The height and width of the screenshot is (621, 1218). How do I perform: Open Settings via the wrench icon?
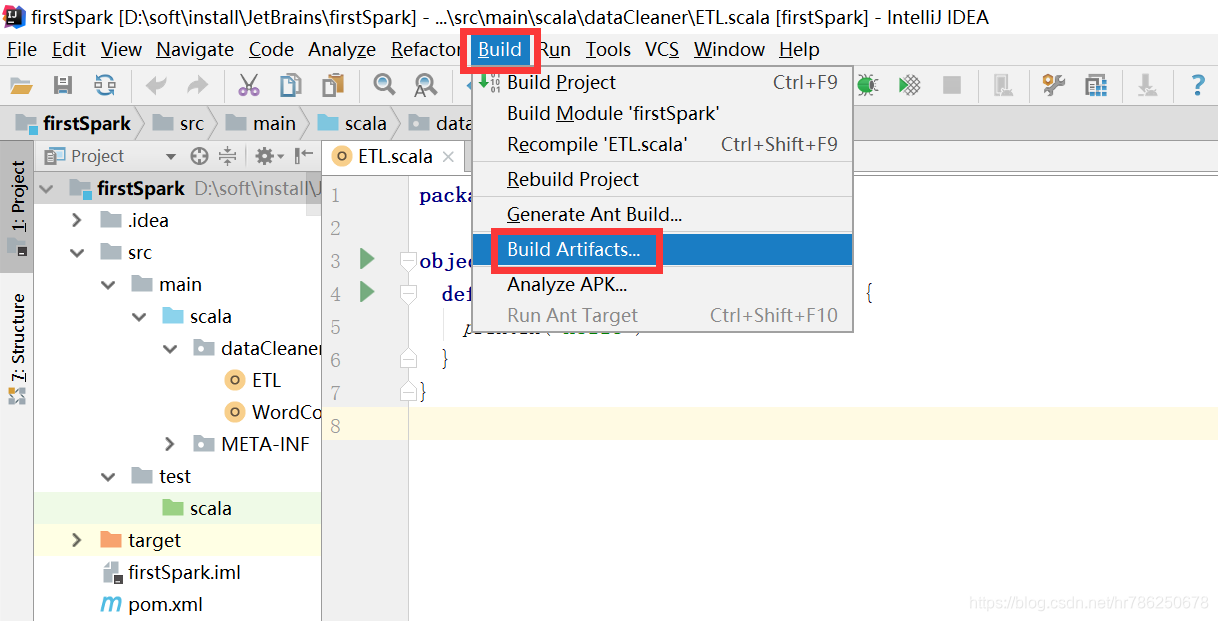tap(1053, 85)
